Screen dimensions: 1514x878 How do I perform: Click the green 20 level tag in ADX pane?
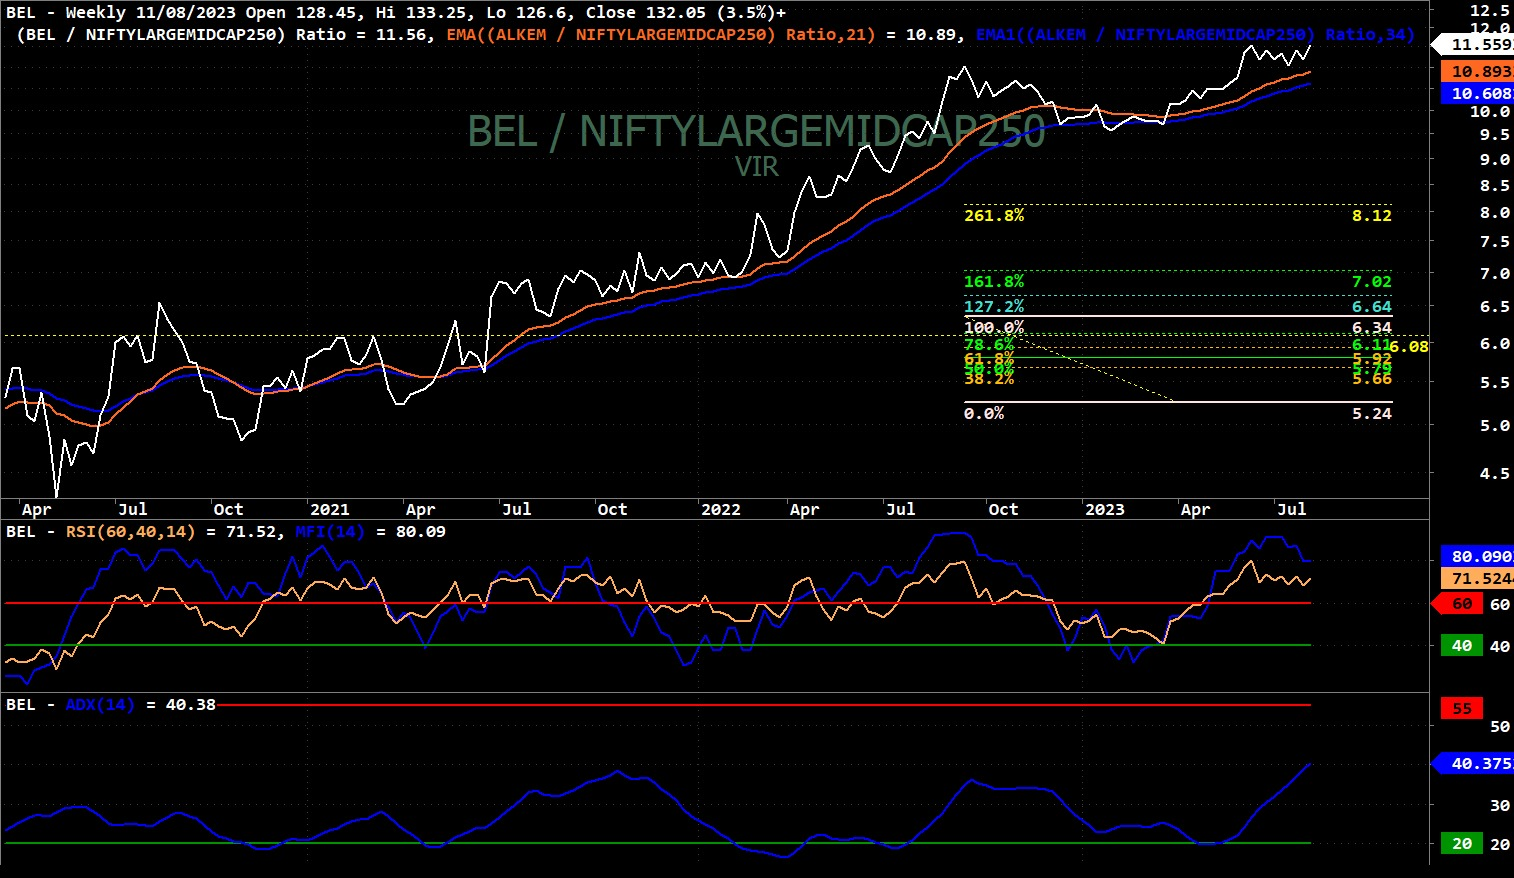click(x=1462, y=843)
